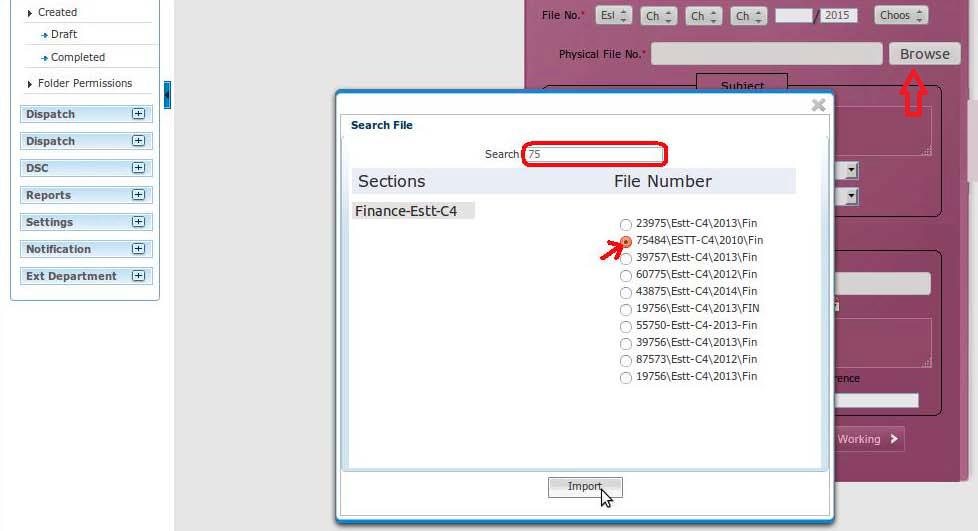
Task: Open the Draft folder item
Action: coord(64,34)
